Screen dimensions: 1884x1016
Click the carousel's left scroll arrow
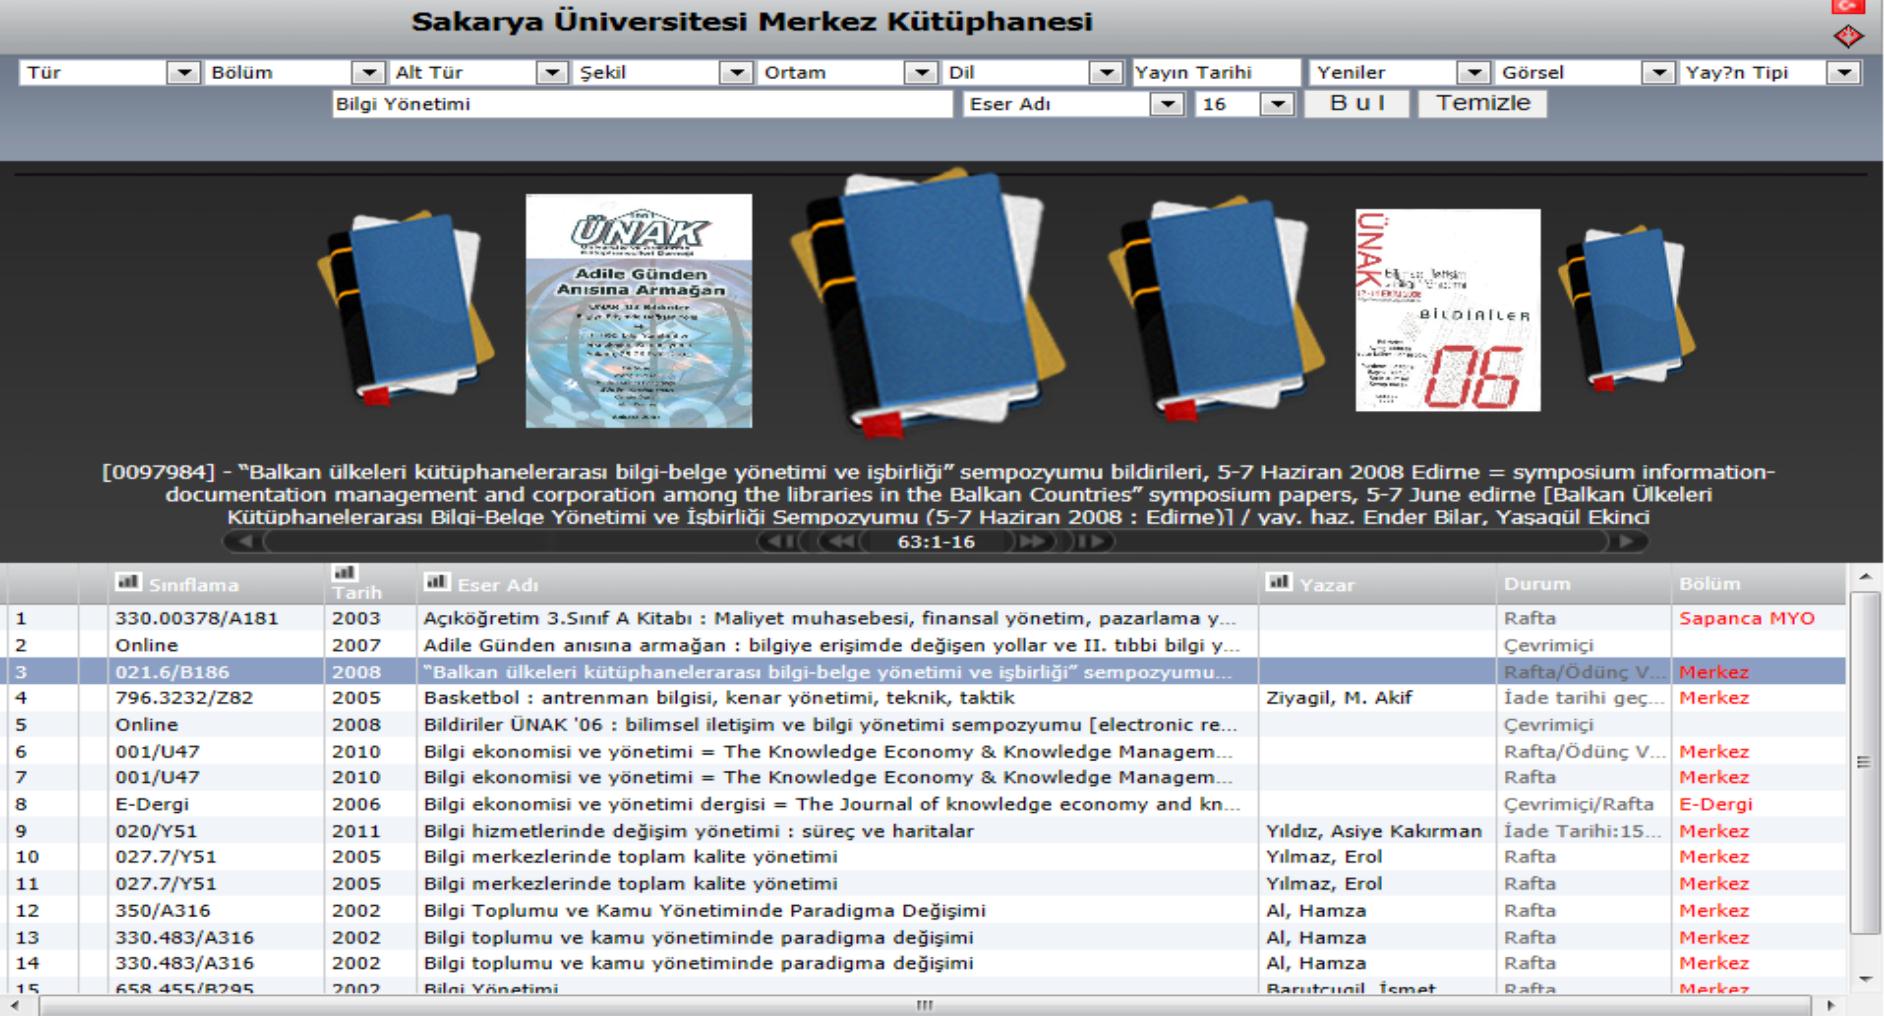244,542
